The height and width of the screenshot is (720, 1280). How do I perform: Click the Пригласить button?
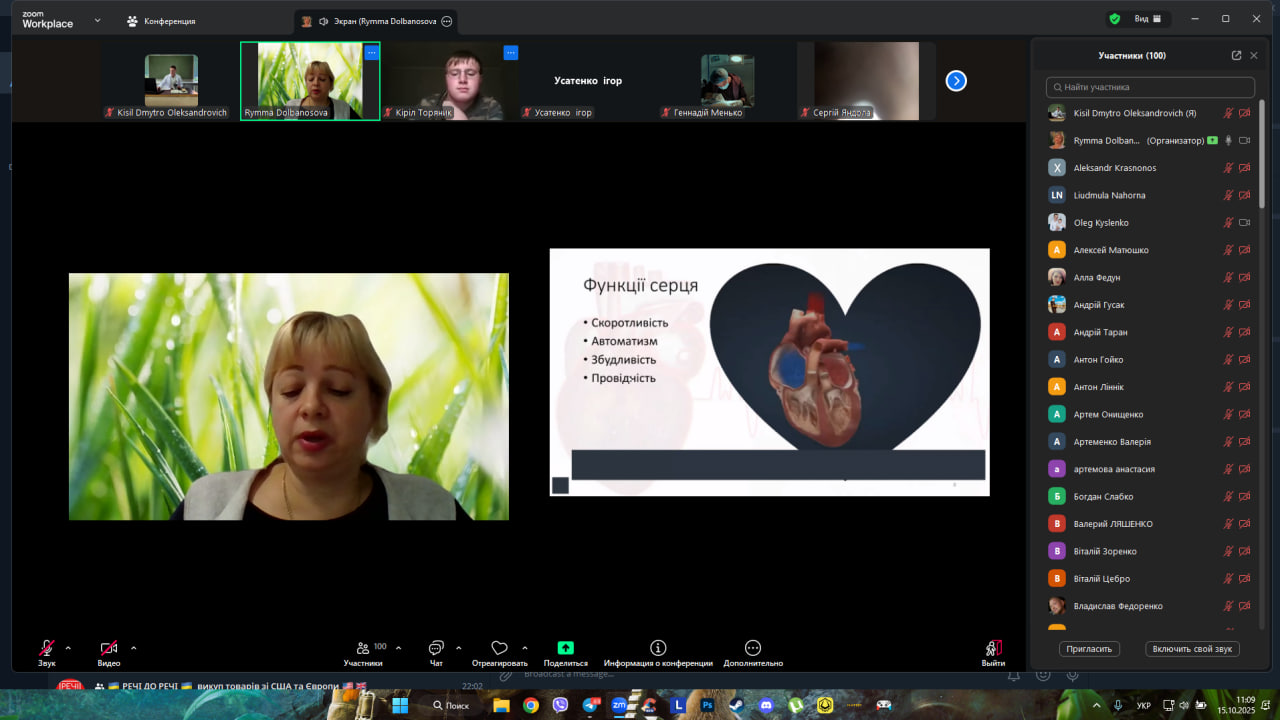coord(1089,649)
